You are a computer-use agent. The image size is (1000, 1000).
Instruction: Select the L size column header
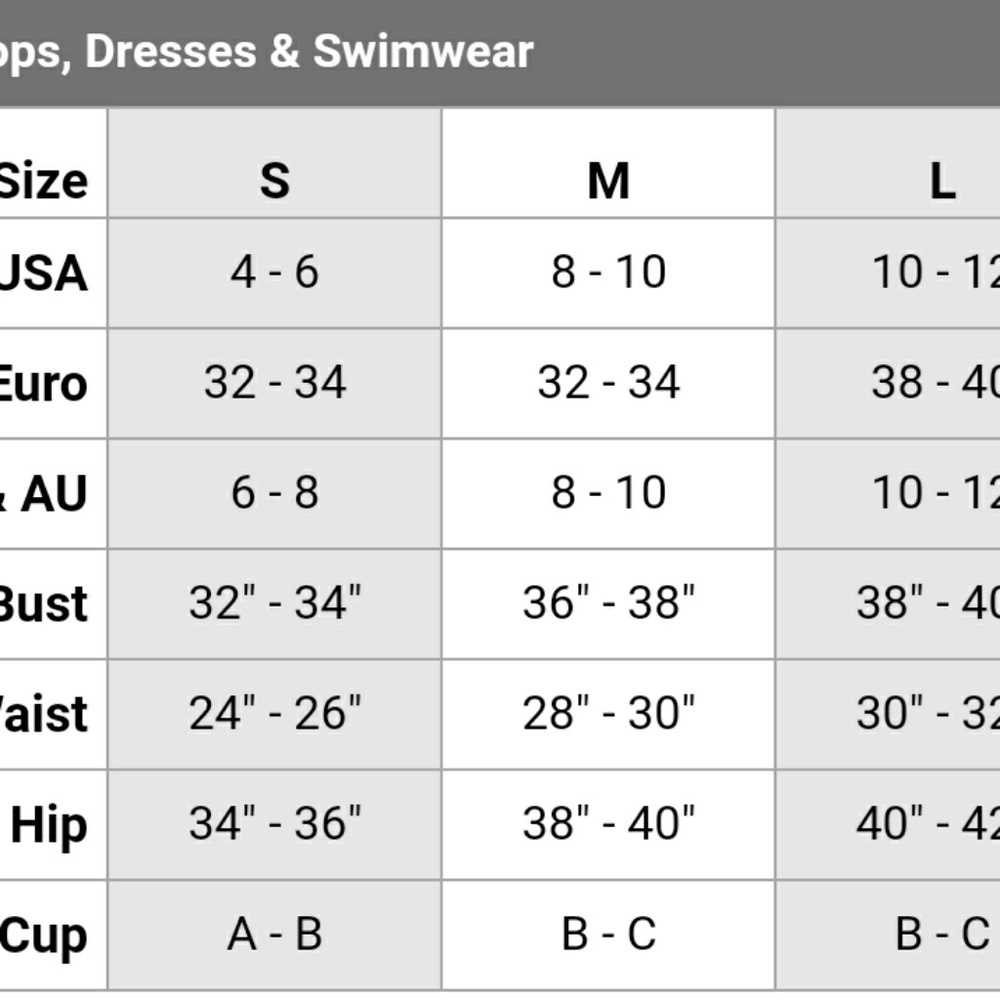click(x=942, y=181)
